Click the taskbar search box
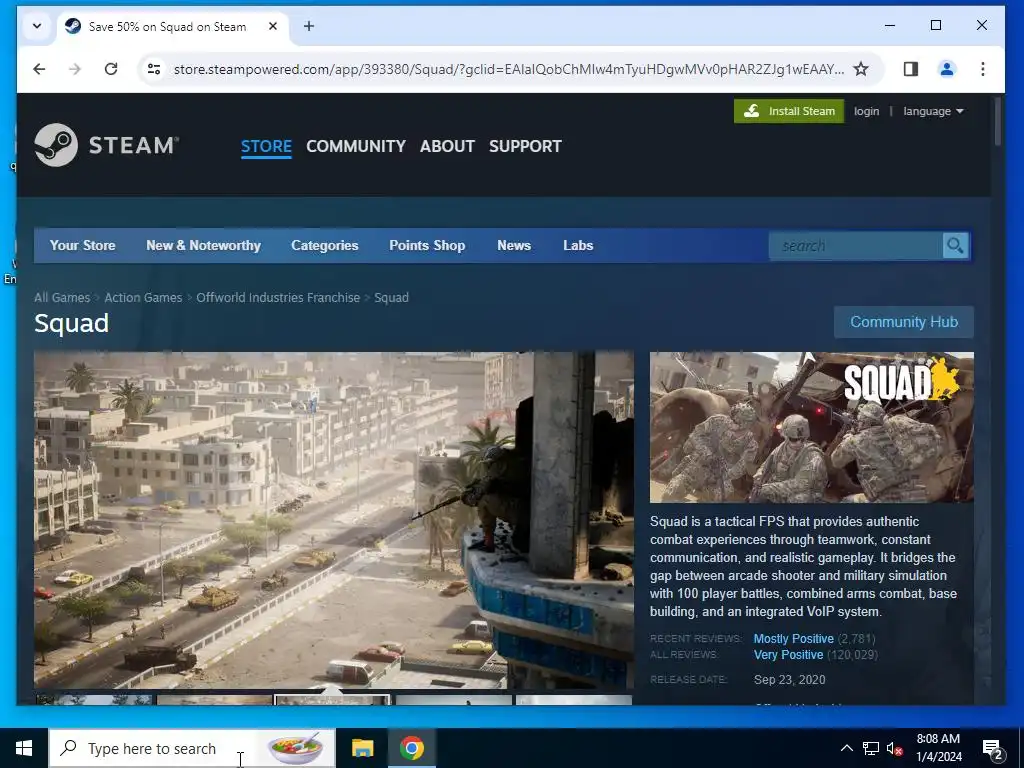This screenshot has height=768, width=1024. click(x=192, y=748)
